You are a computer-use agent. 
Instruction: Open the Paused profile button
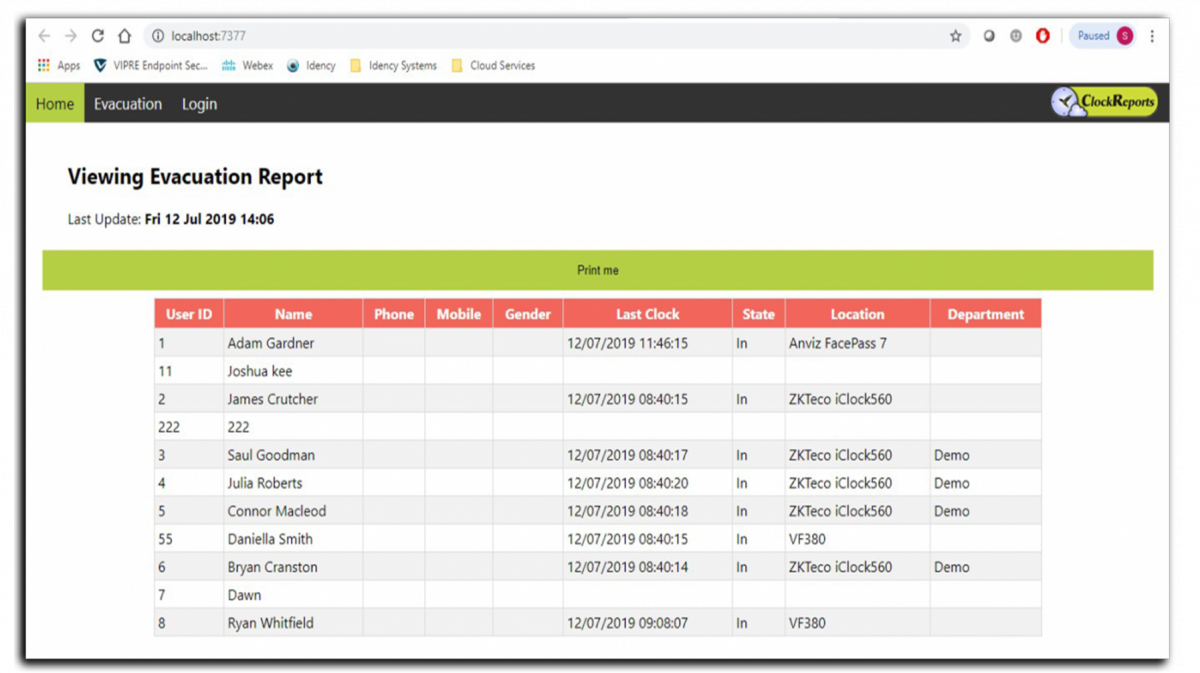click(1104, 36)
